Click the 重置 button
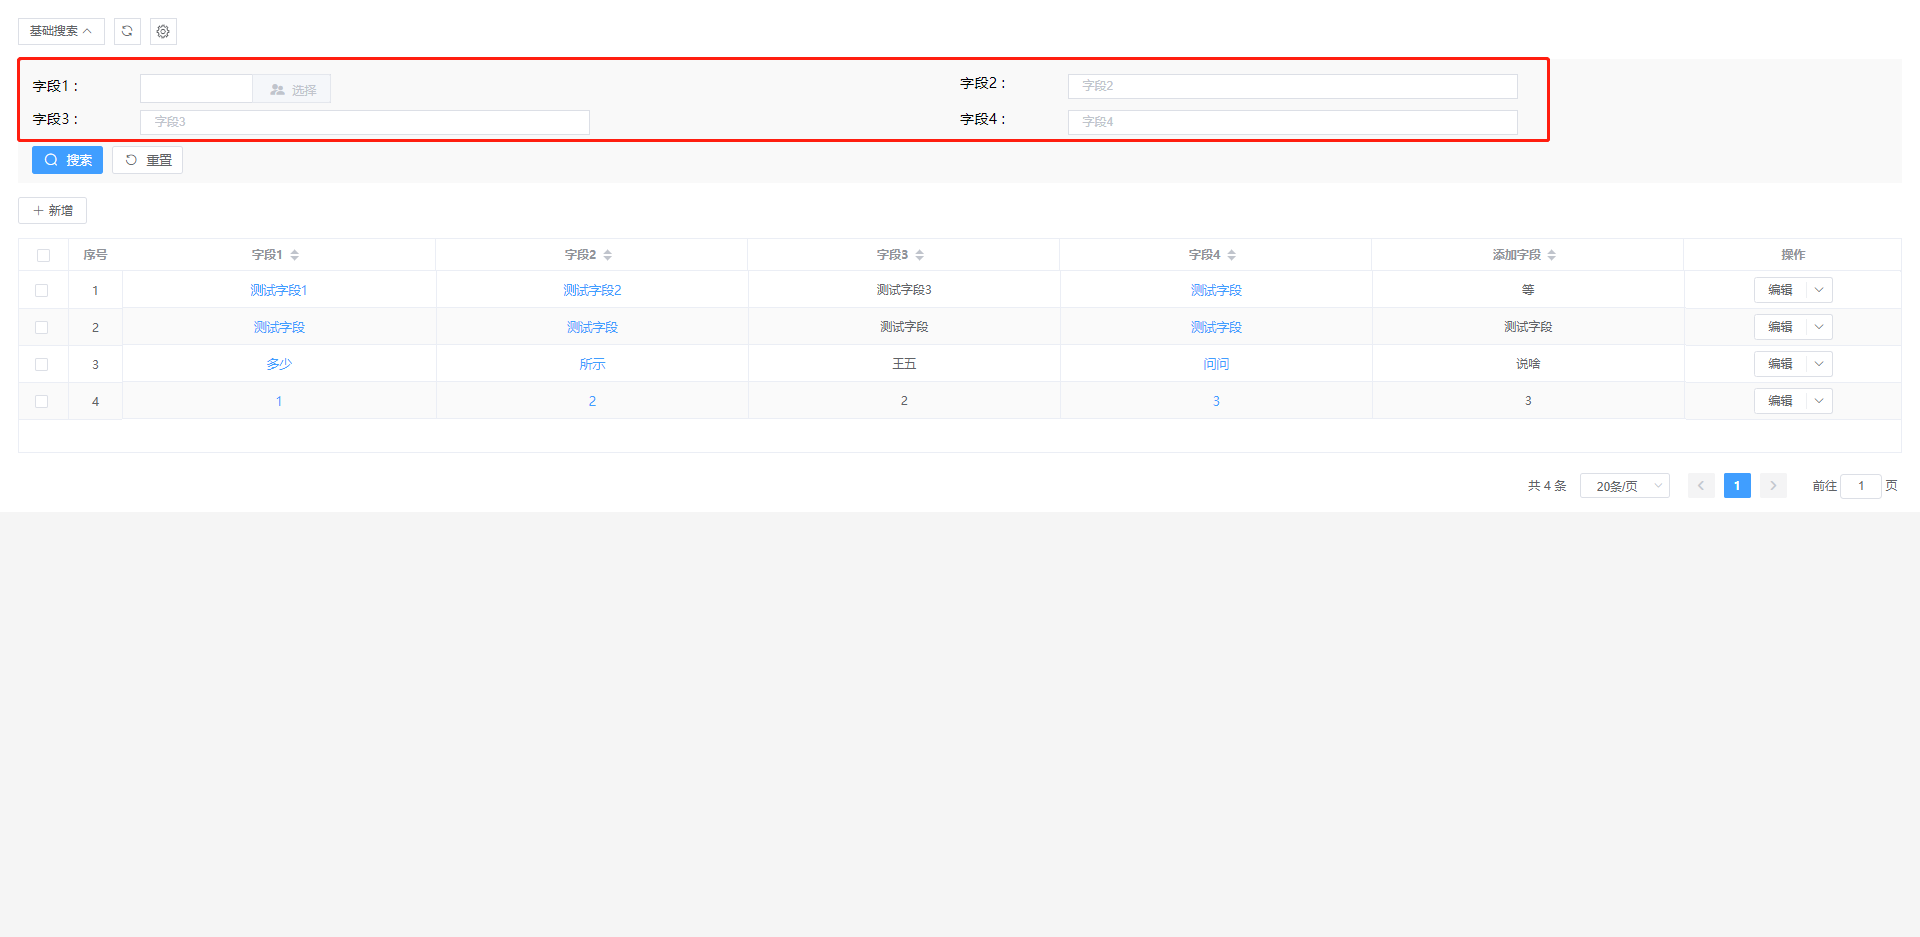 (x=148, y=160)
